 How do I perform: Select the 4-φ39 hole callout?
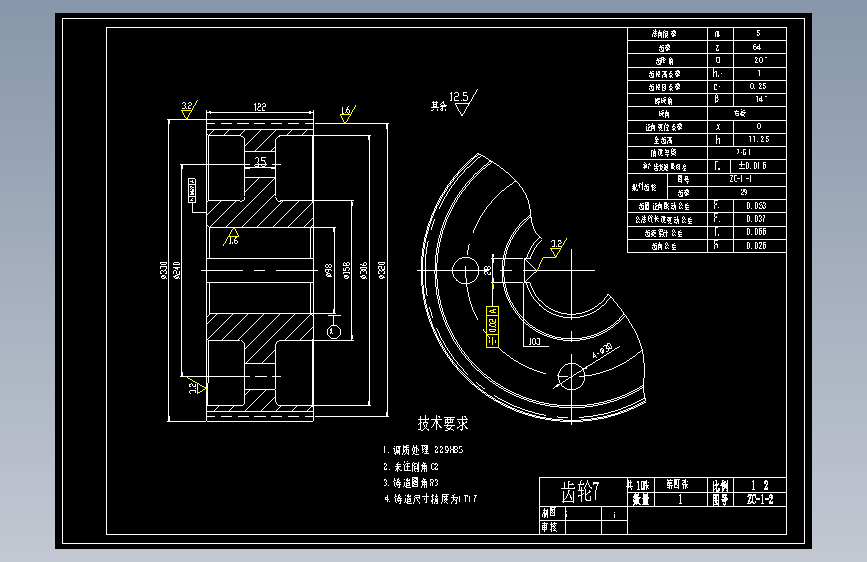(x=602, y=351)
